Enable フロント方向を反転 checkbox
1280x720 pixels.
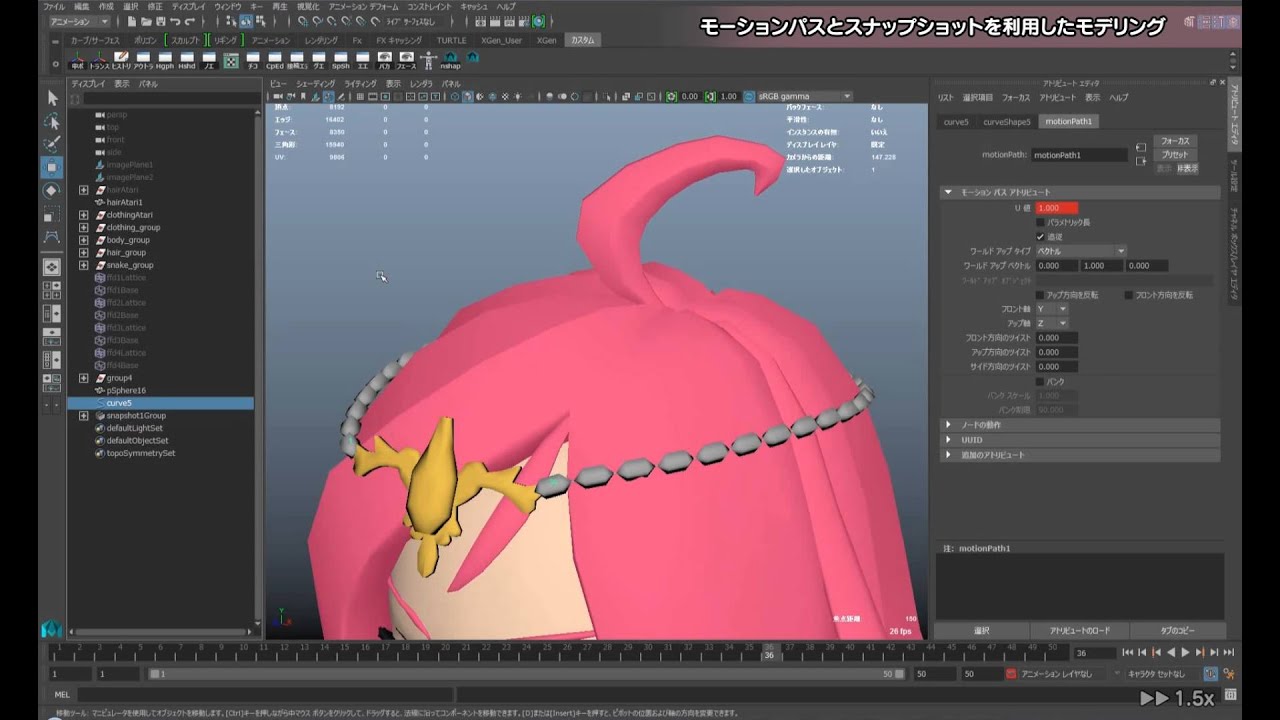[1129, 296]
